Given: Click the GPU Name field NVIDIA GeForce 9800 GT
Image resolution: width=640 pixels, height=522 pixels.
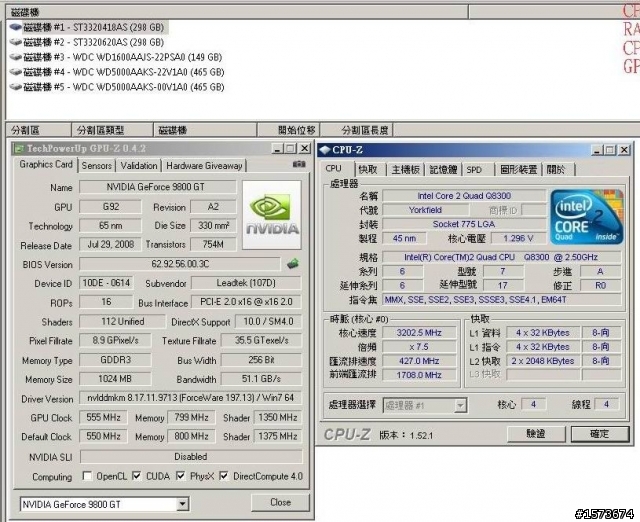Looking at the screenshot, I should pyautogui.click(x=158, y=187).
